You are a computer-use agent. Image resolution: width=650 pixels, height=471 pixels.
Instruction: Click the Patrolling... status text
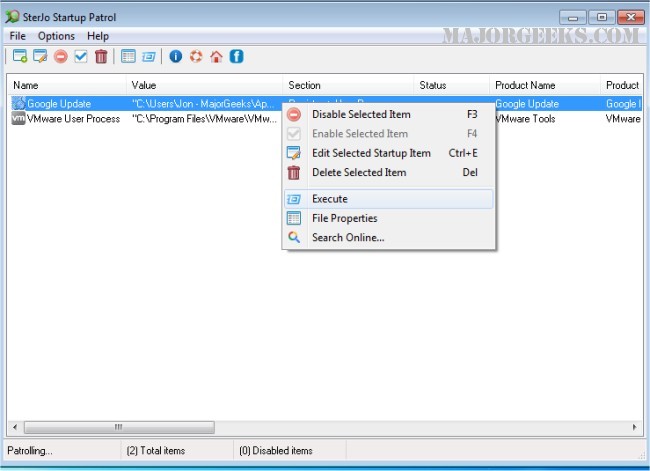30,451
